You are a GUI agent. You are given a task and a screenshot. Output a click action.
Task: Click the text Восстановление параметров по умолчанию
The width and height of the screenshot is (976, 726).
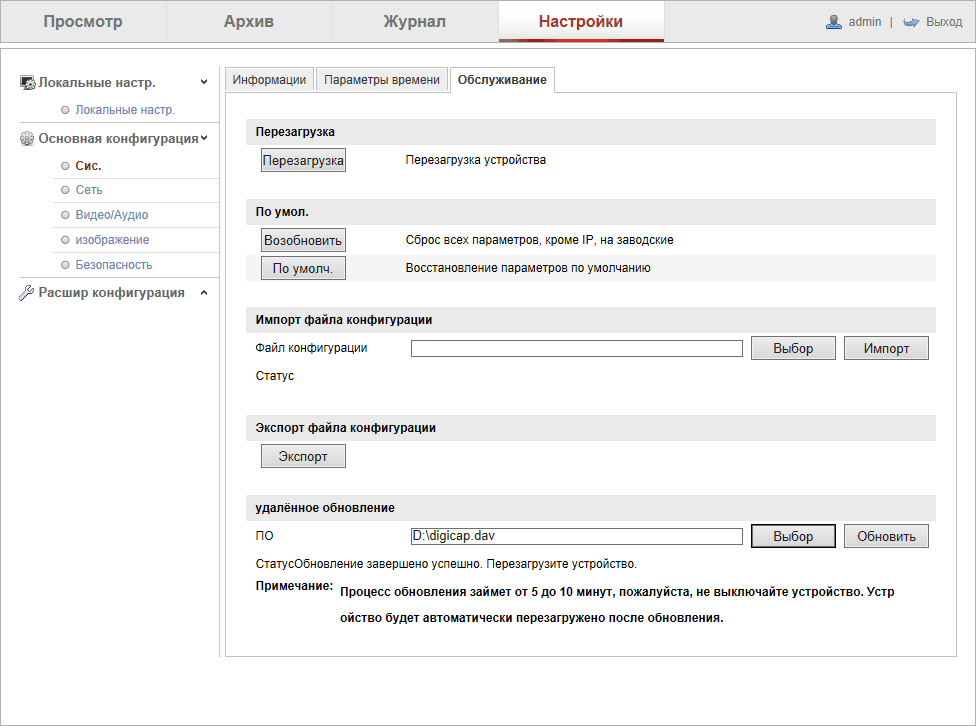pos(528,268)
